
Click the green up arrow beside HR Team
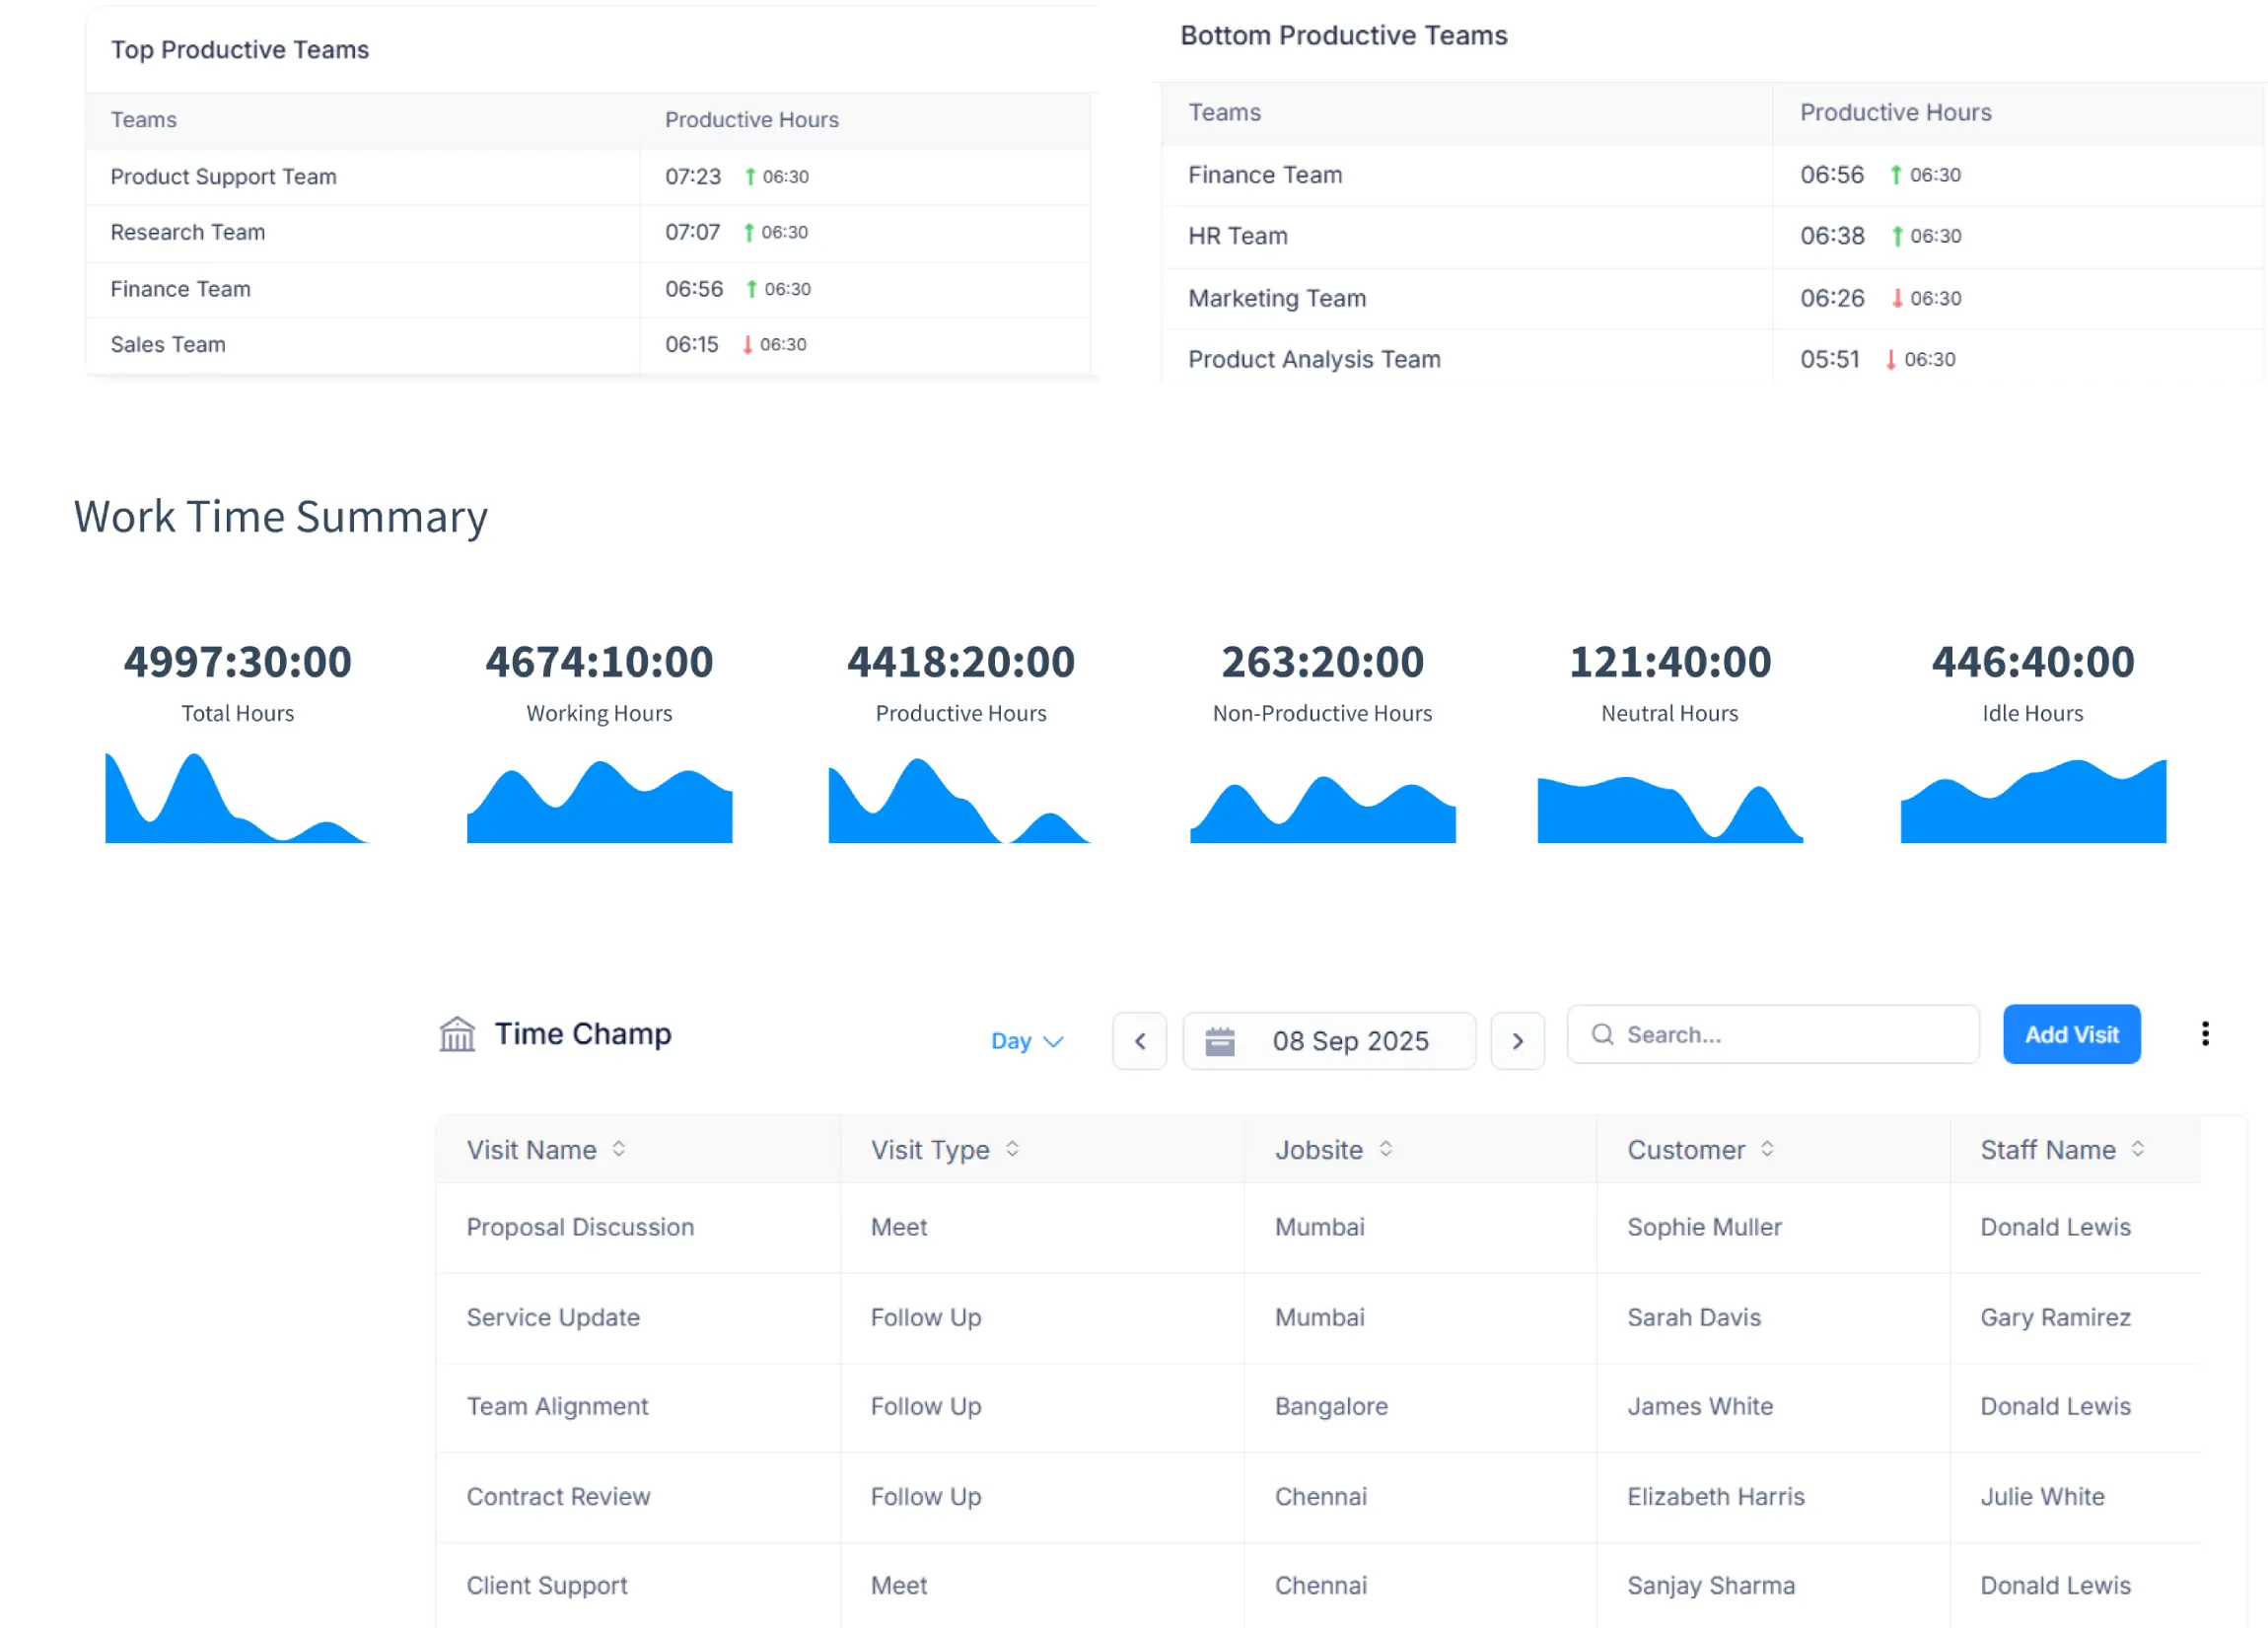(1895, 236)
